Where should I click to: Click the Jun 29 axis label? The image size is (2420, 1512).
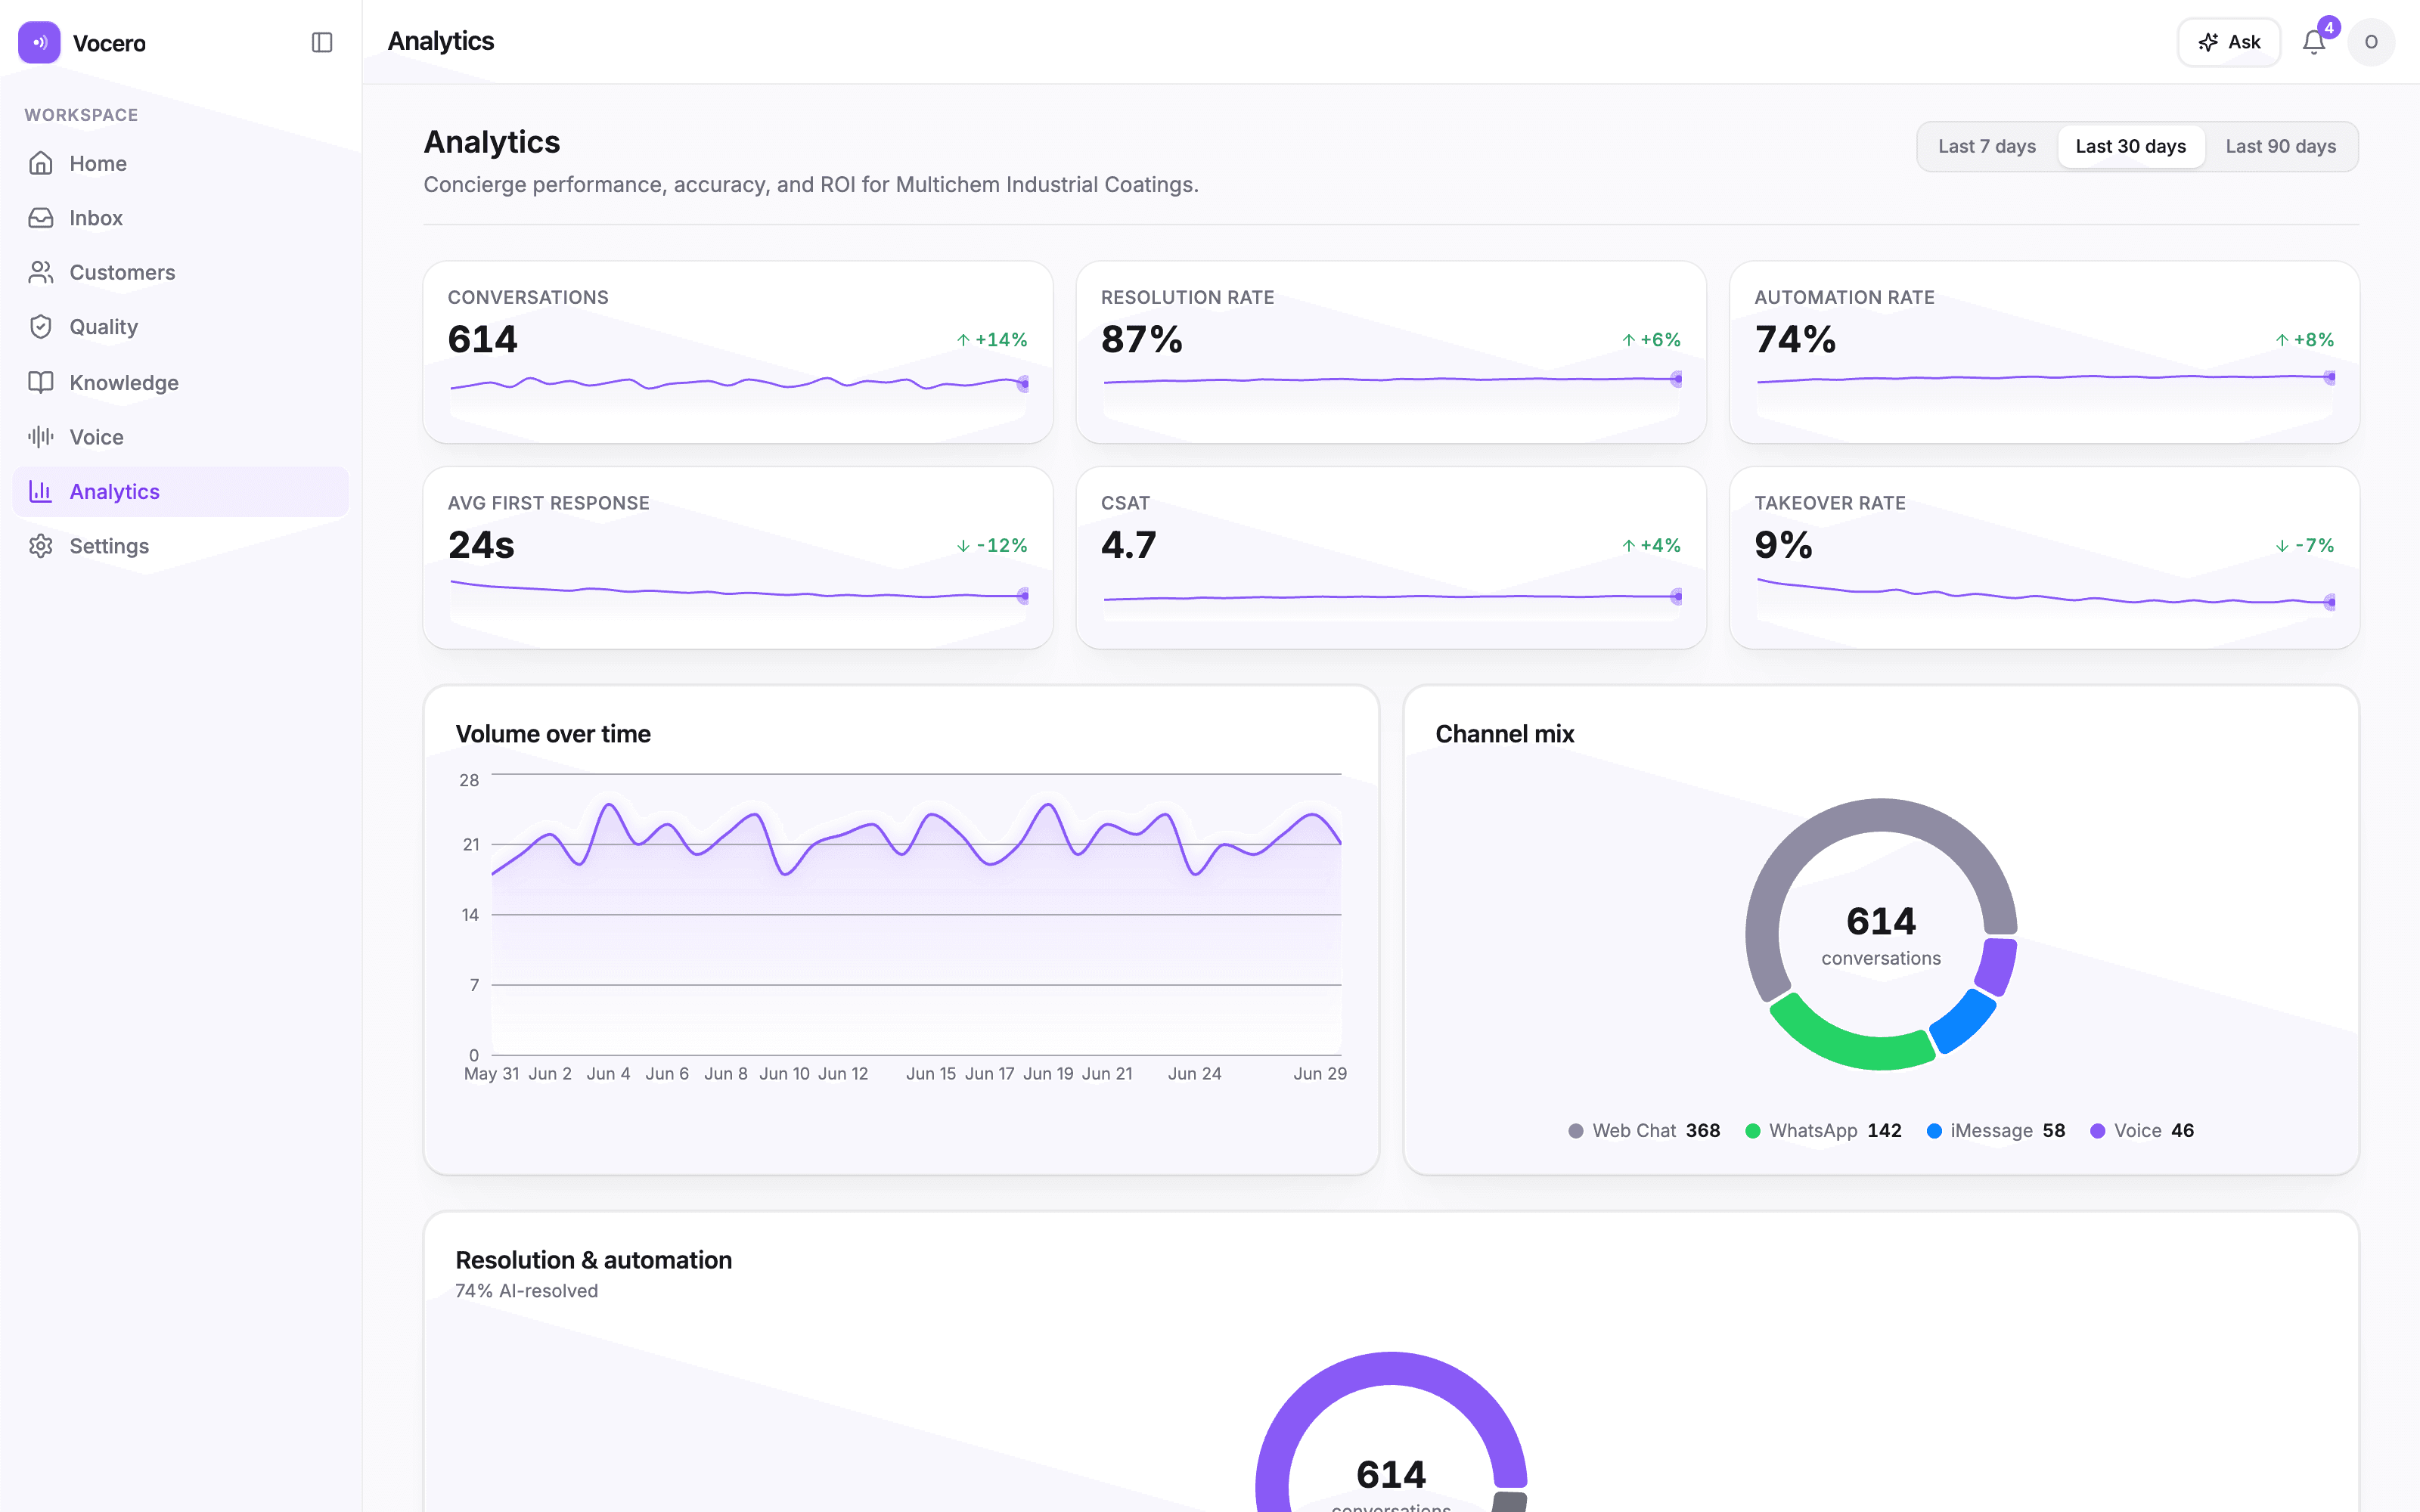pos(1320,1074)
